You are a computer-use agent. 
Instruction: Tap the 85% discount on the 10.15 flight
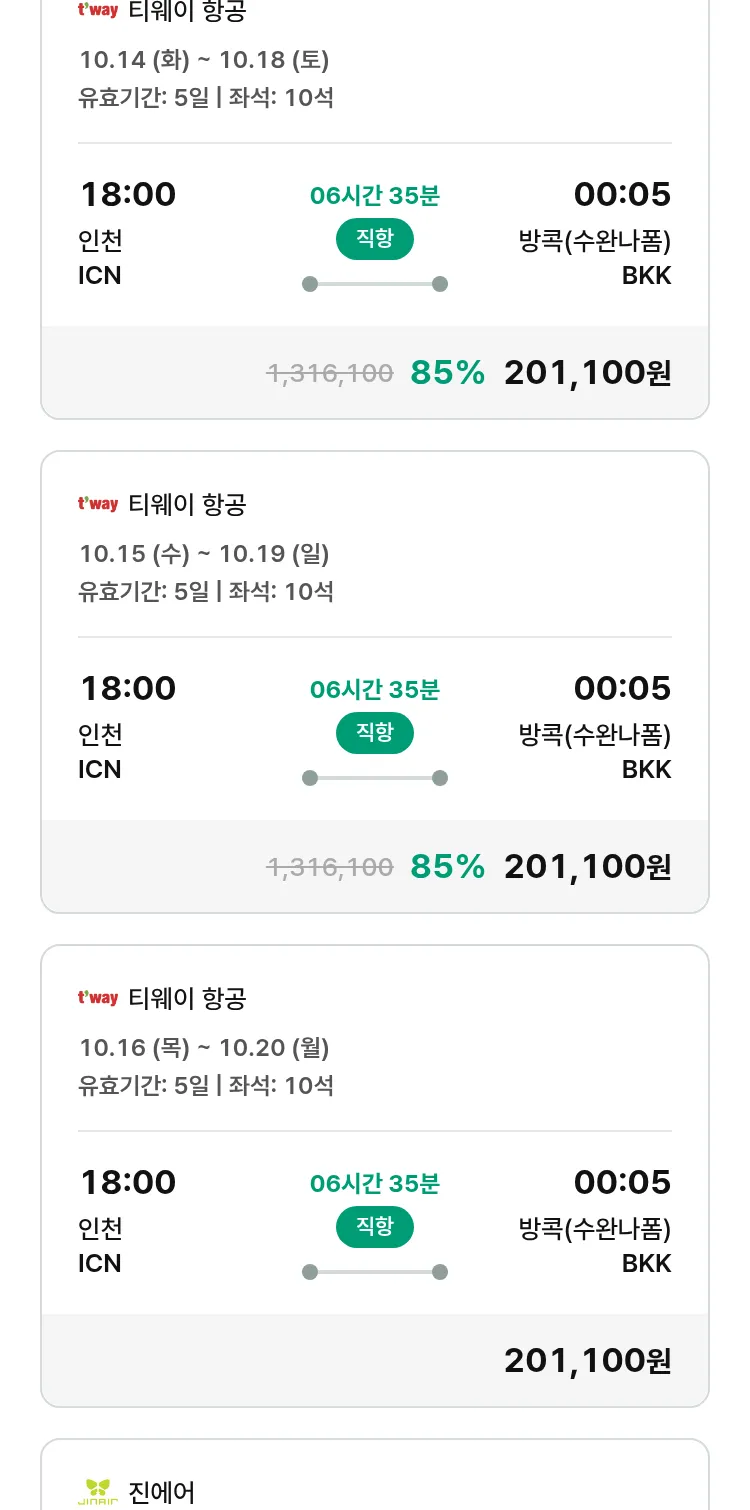pyautogui.click(x=447, y=867)
